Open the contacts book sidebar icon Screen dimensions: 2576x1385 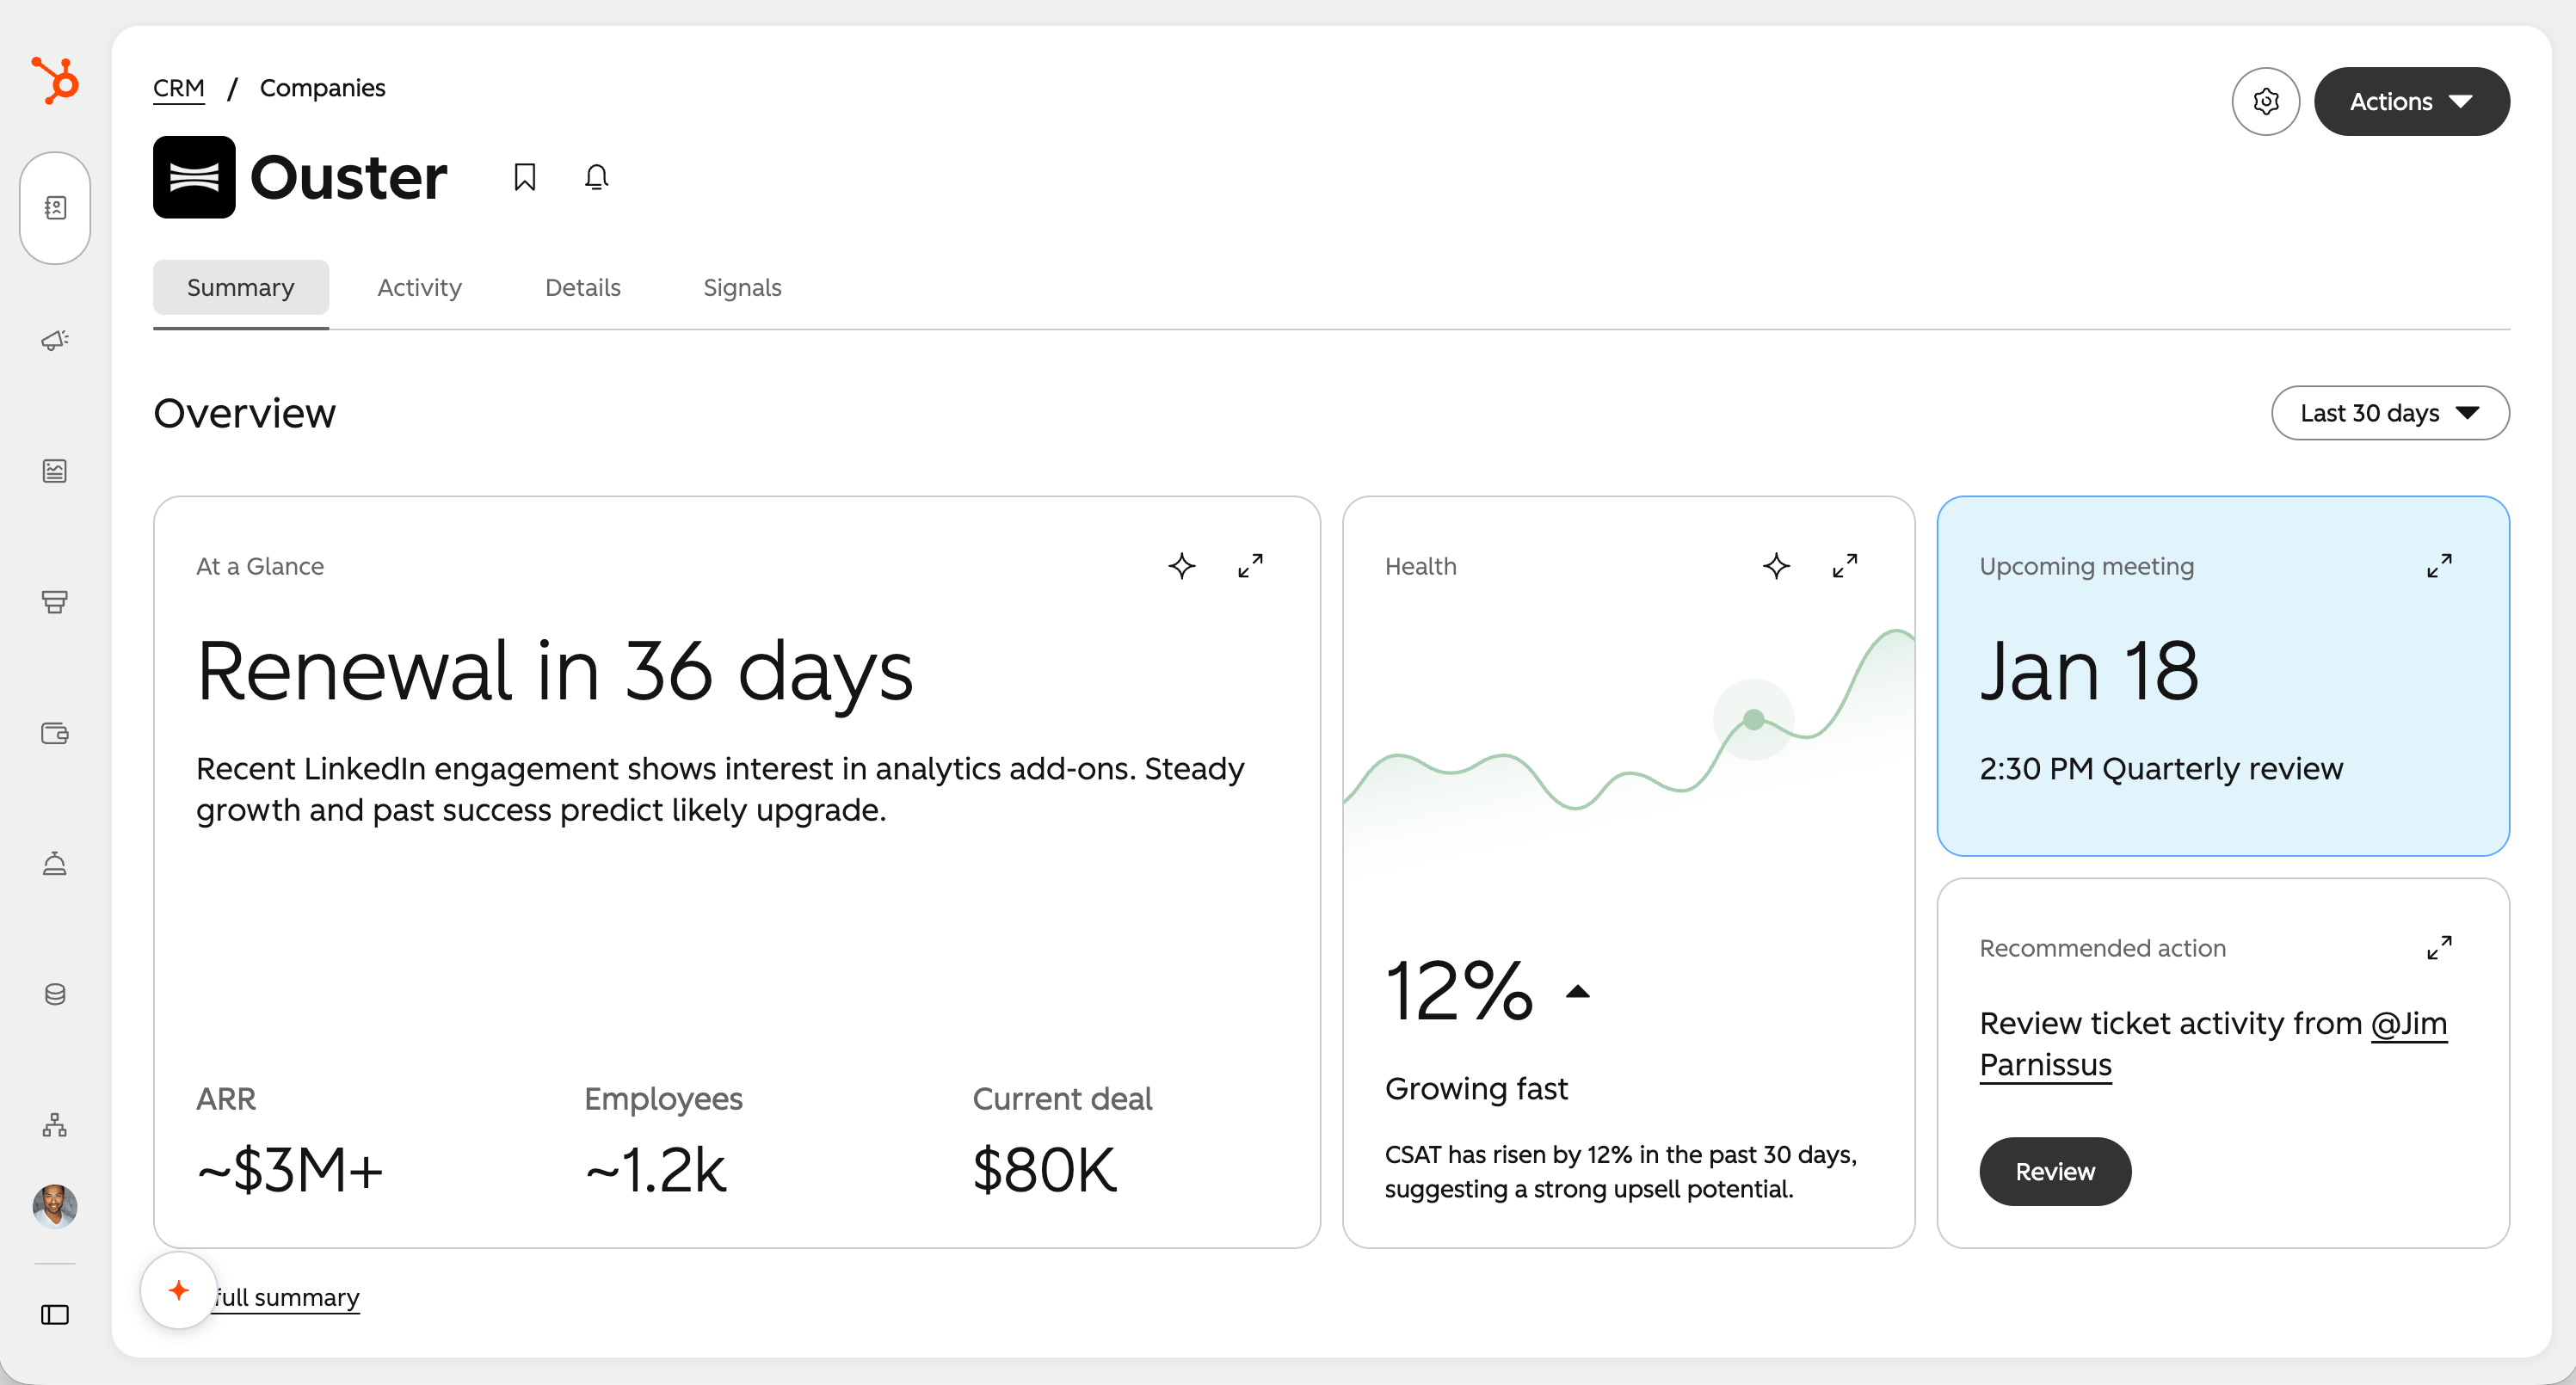pyautogui.click(x=55, y=208)
